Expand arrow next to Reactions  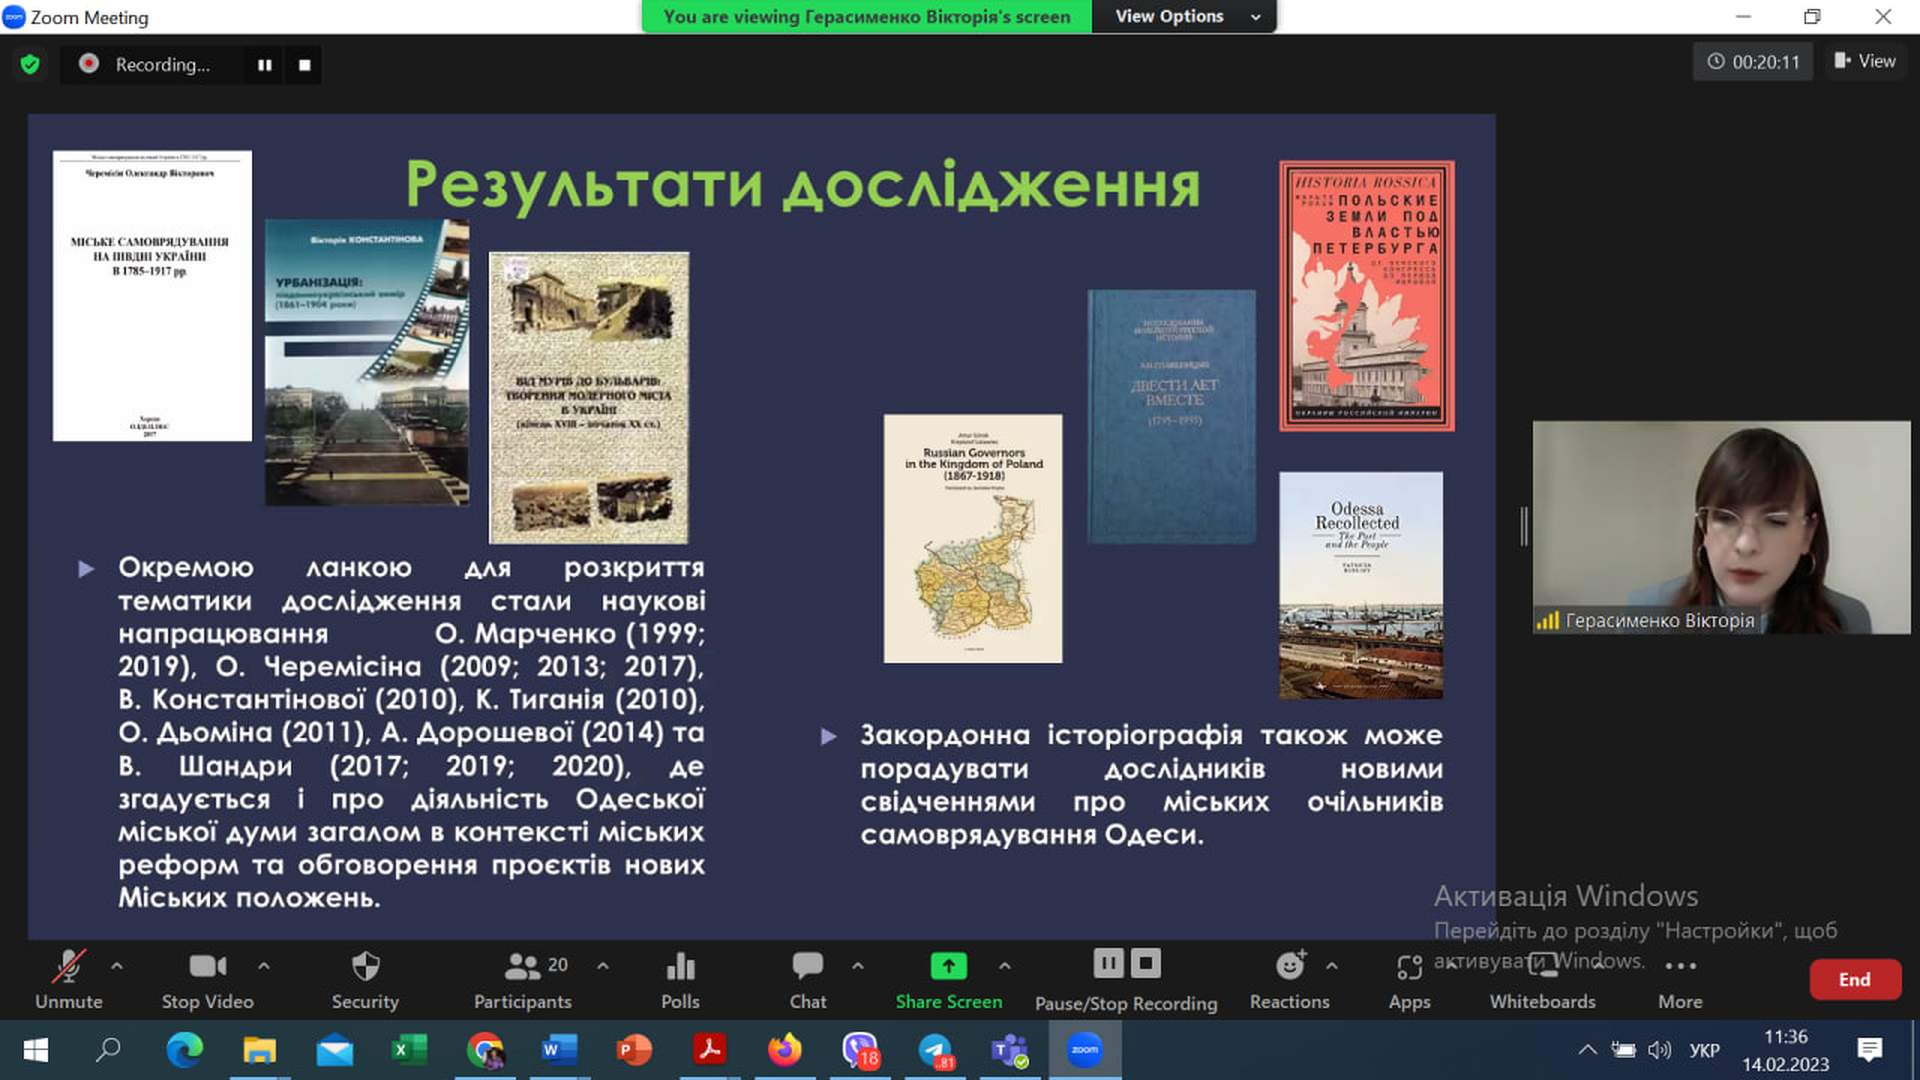pyautogui.click(x=1332, y=966)
